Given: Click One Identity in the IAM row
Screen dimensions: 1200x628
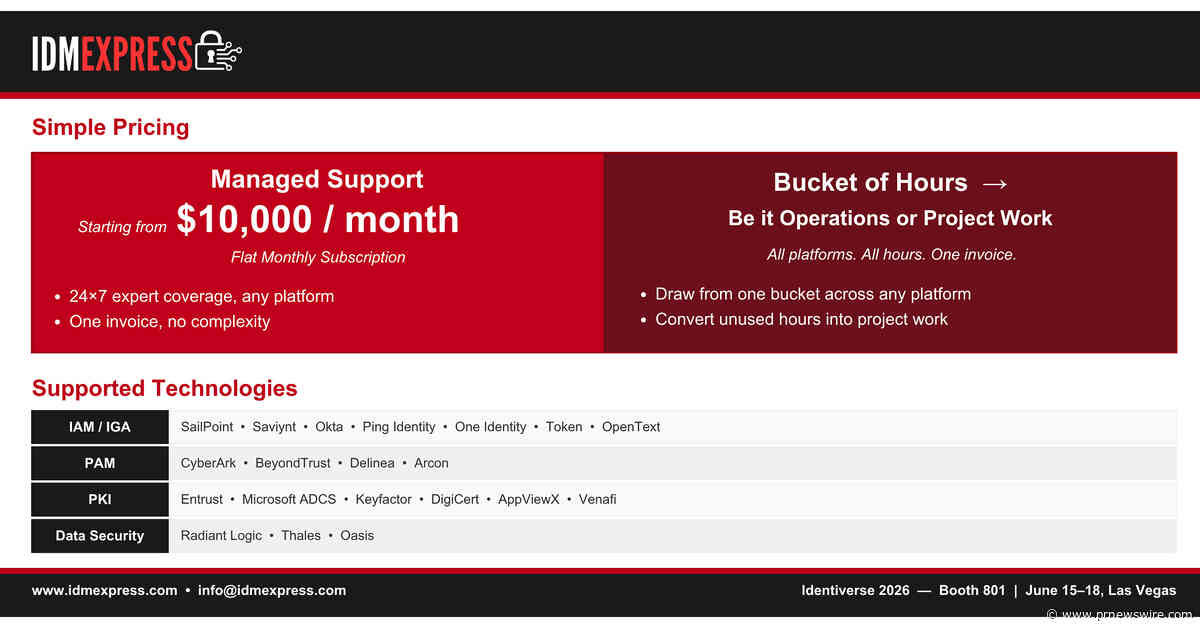Looking at the screenshot, I should 490,427.
